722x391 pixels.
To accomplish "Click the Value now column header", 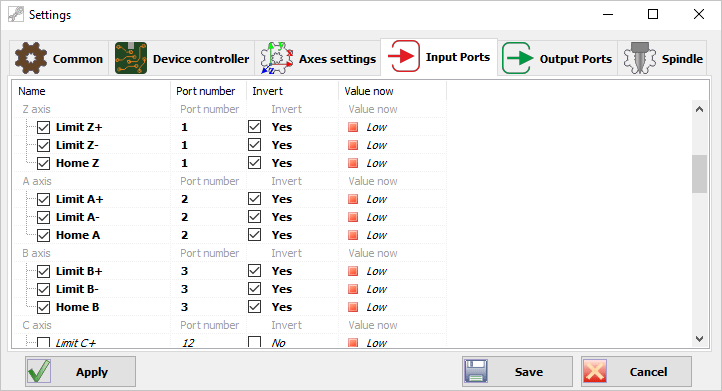I will point(392,91).
